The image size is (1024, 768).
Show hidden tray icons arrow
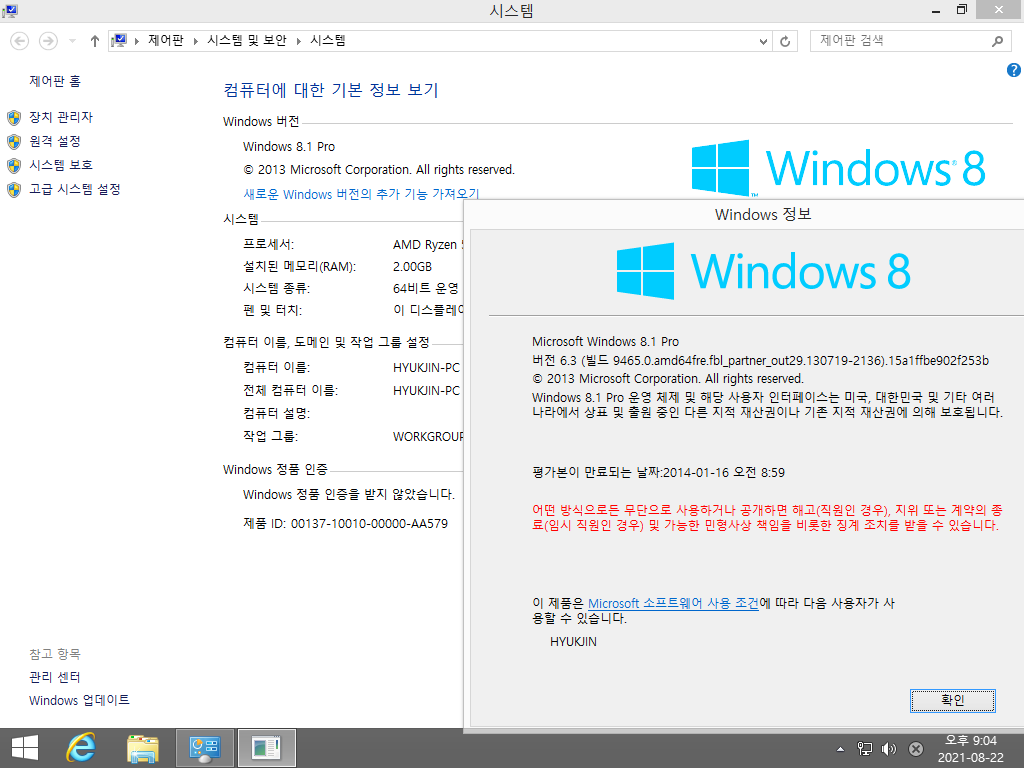[x=840, y=749]
